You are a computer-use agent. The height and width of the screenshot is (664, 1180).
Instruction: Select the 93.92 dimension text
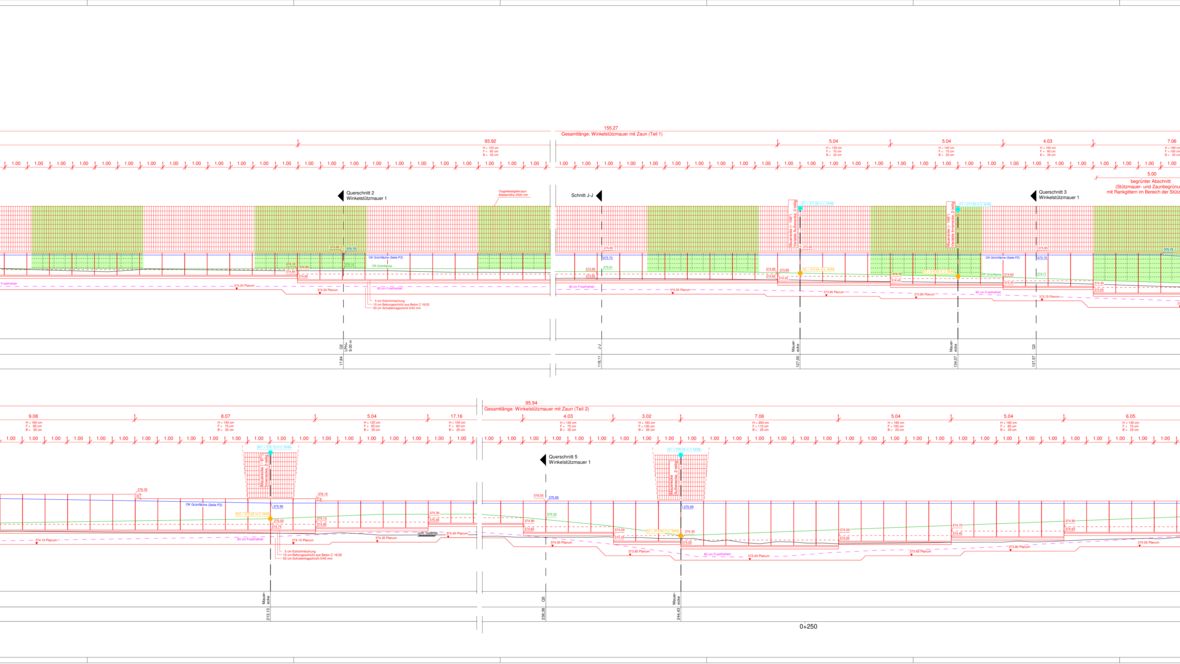[490, 142]
